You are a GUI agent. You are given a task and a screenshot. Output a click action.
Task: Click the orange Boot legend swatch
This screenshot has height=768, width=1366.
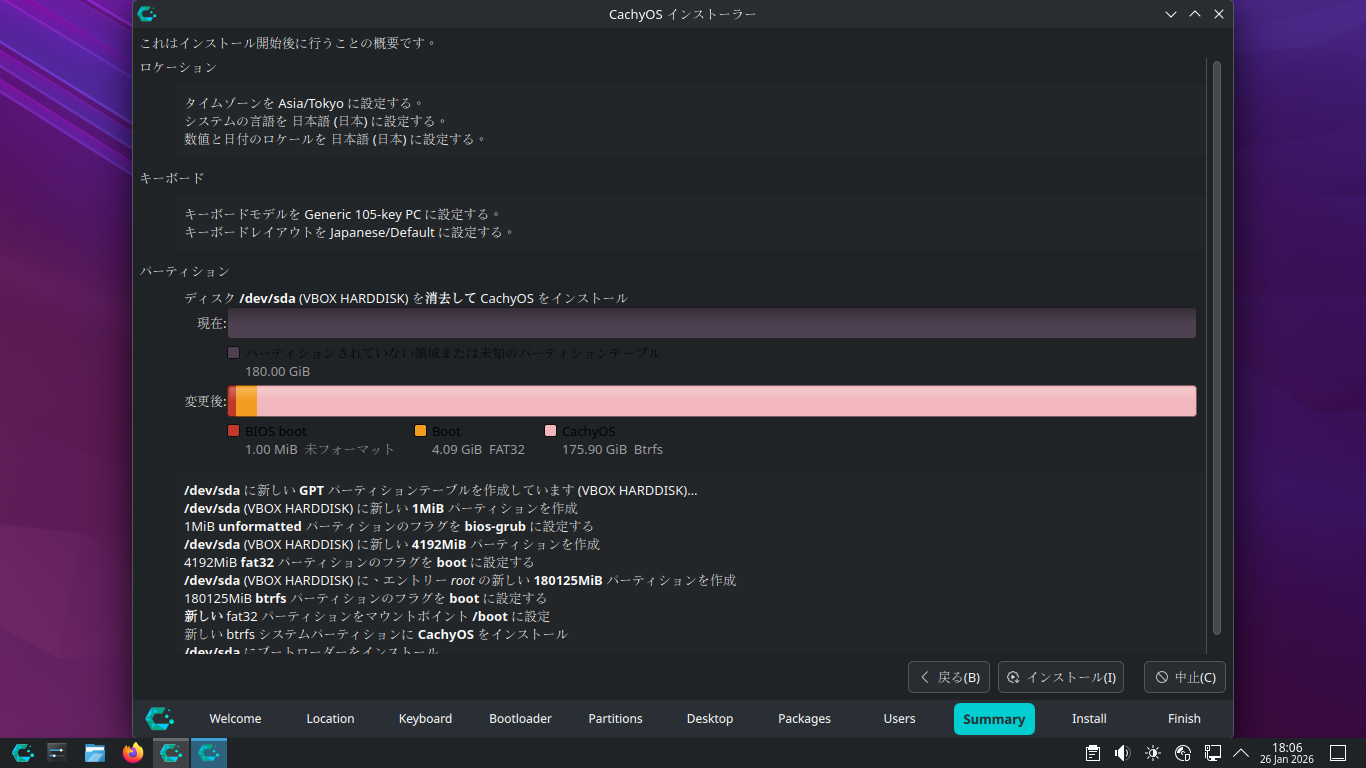[420, 431]
